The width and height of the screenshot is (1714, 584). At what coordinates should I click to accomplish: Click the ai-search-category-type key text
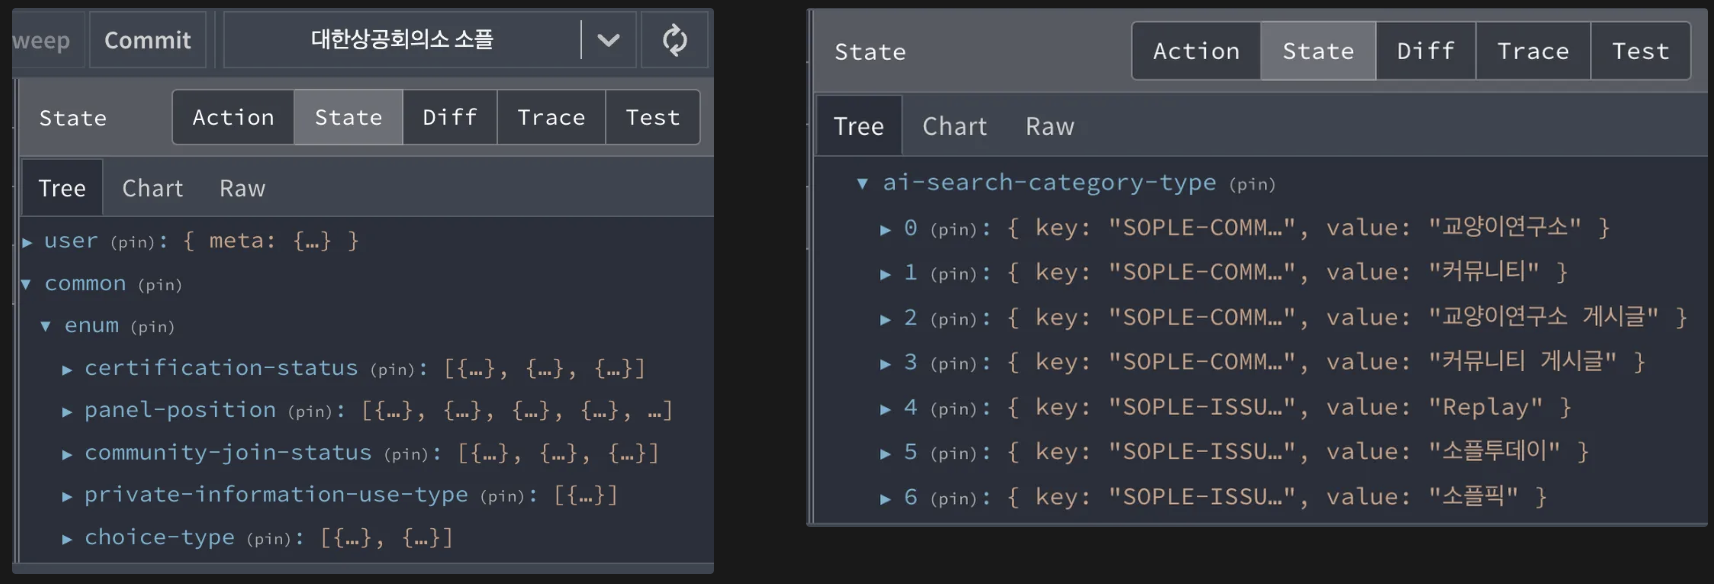tap(1049, 182)
